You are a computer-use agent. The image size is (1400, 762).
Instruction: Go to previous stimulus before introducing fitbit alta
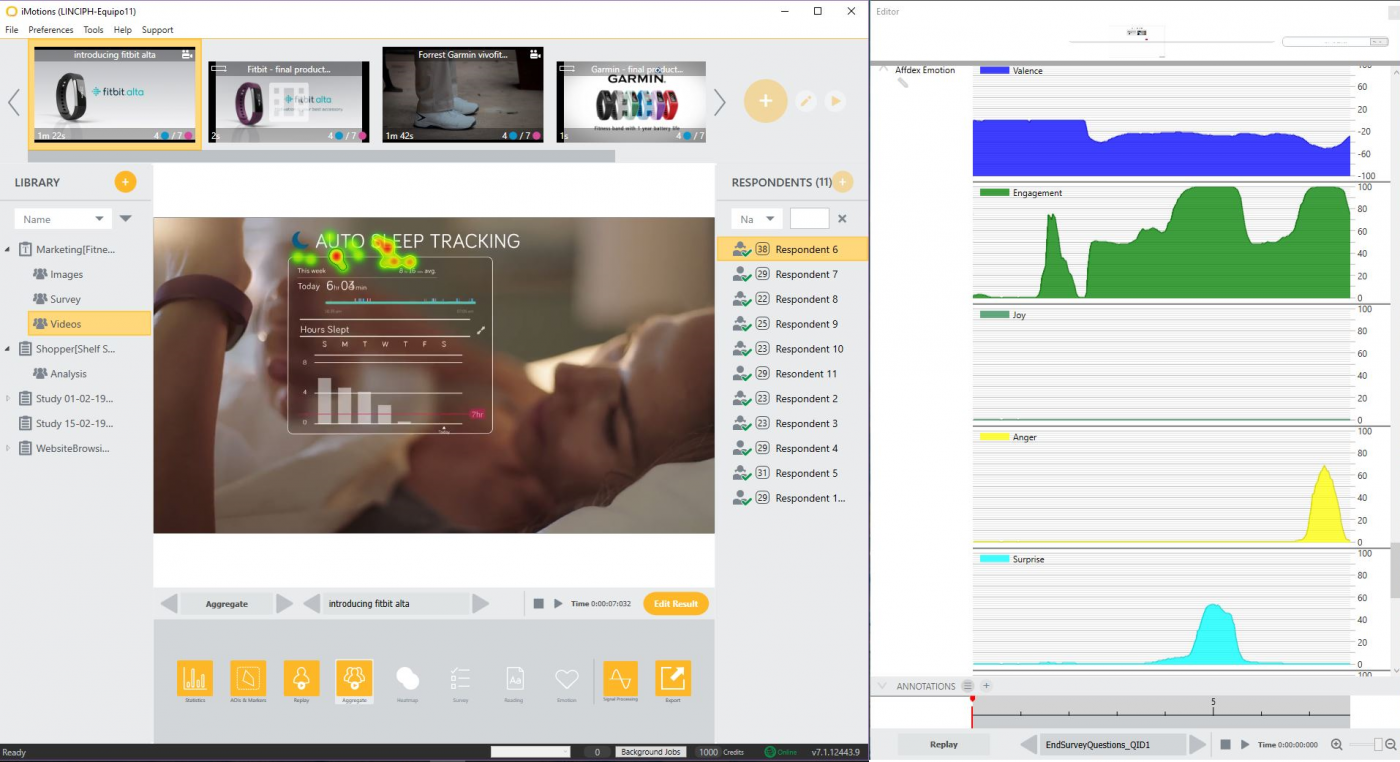312,604
